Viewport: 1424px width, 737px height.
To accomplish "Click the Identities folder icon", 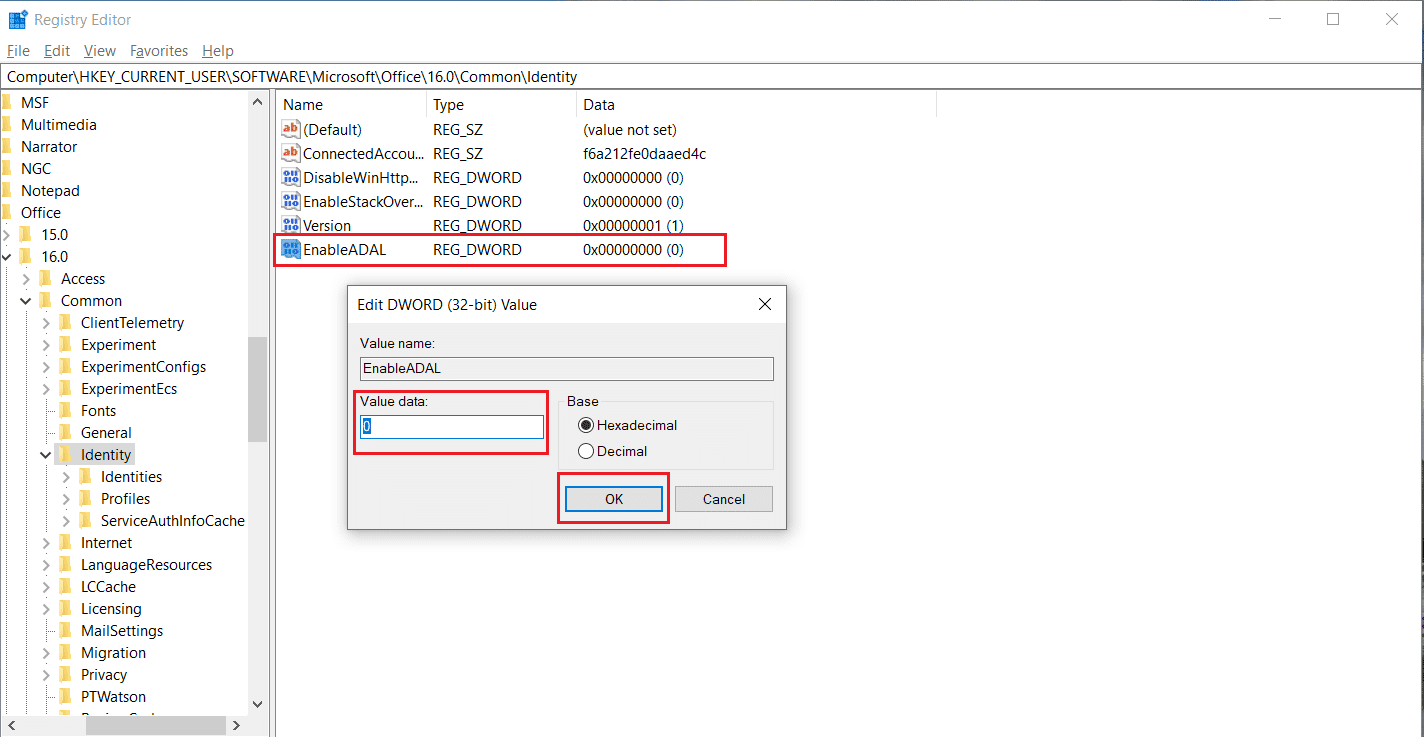I will point(86,477).
